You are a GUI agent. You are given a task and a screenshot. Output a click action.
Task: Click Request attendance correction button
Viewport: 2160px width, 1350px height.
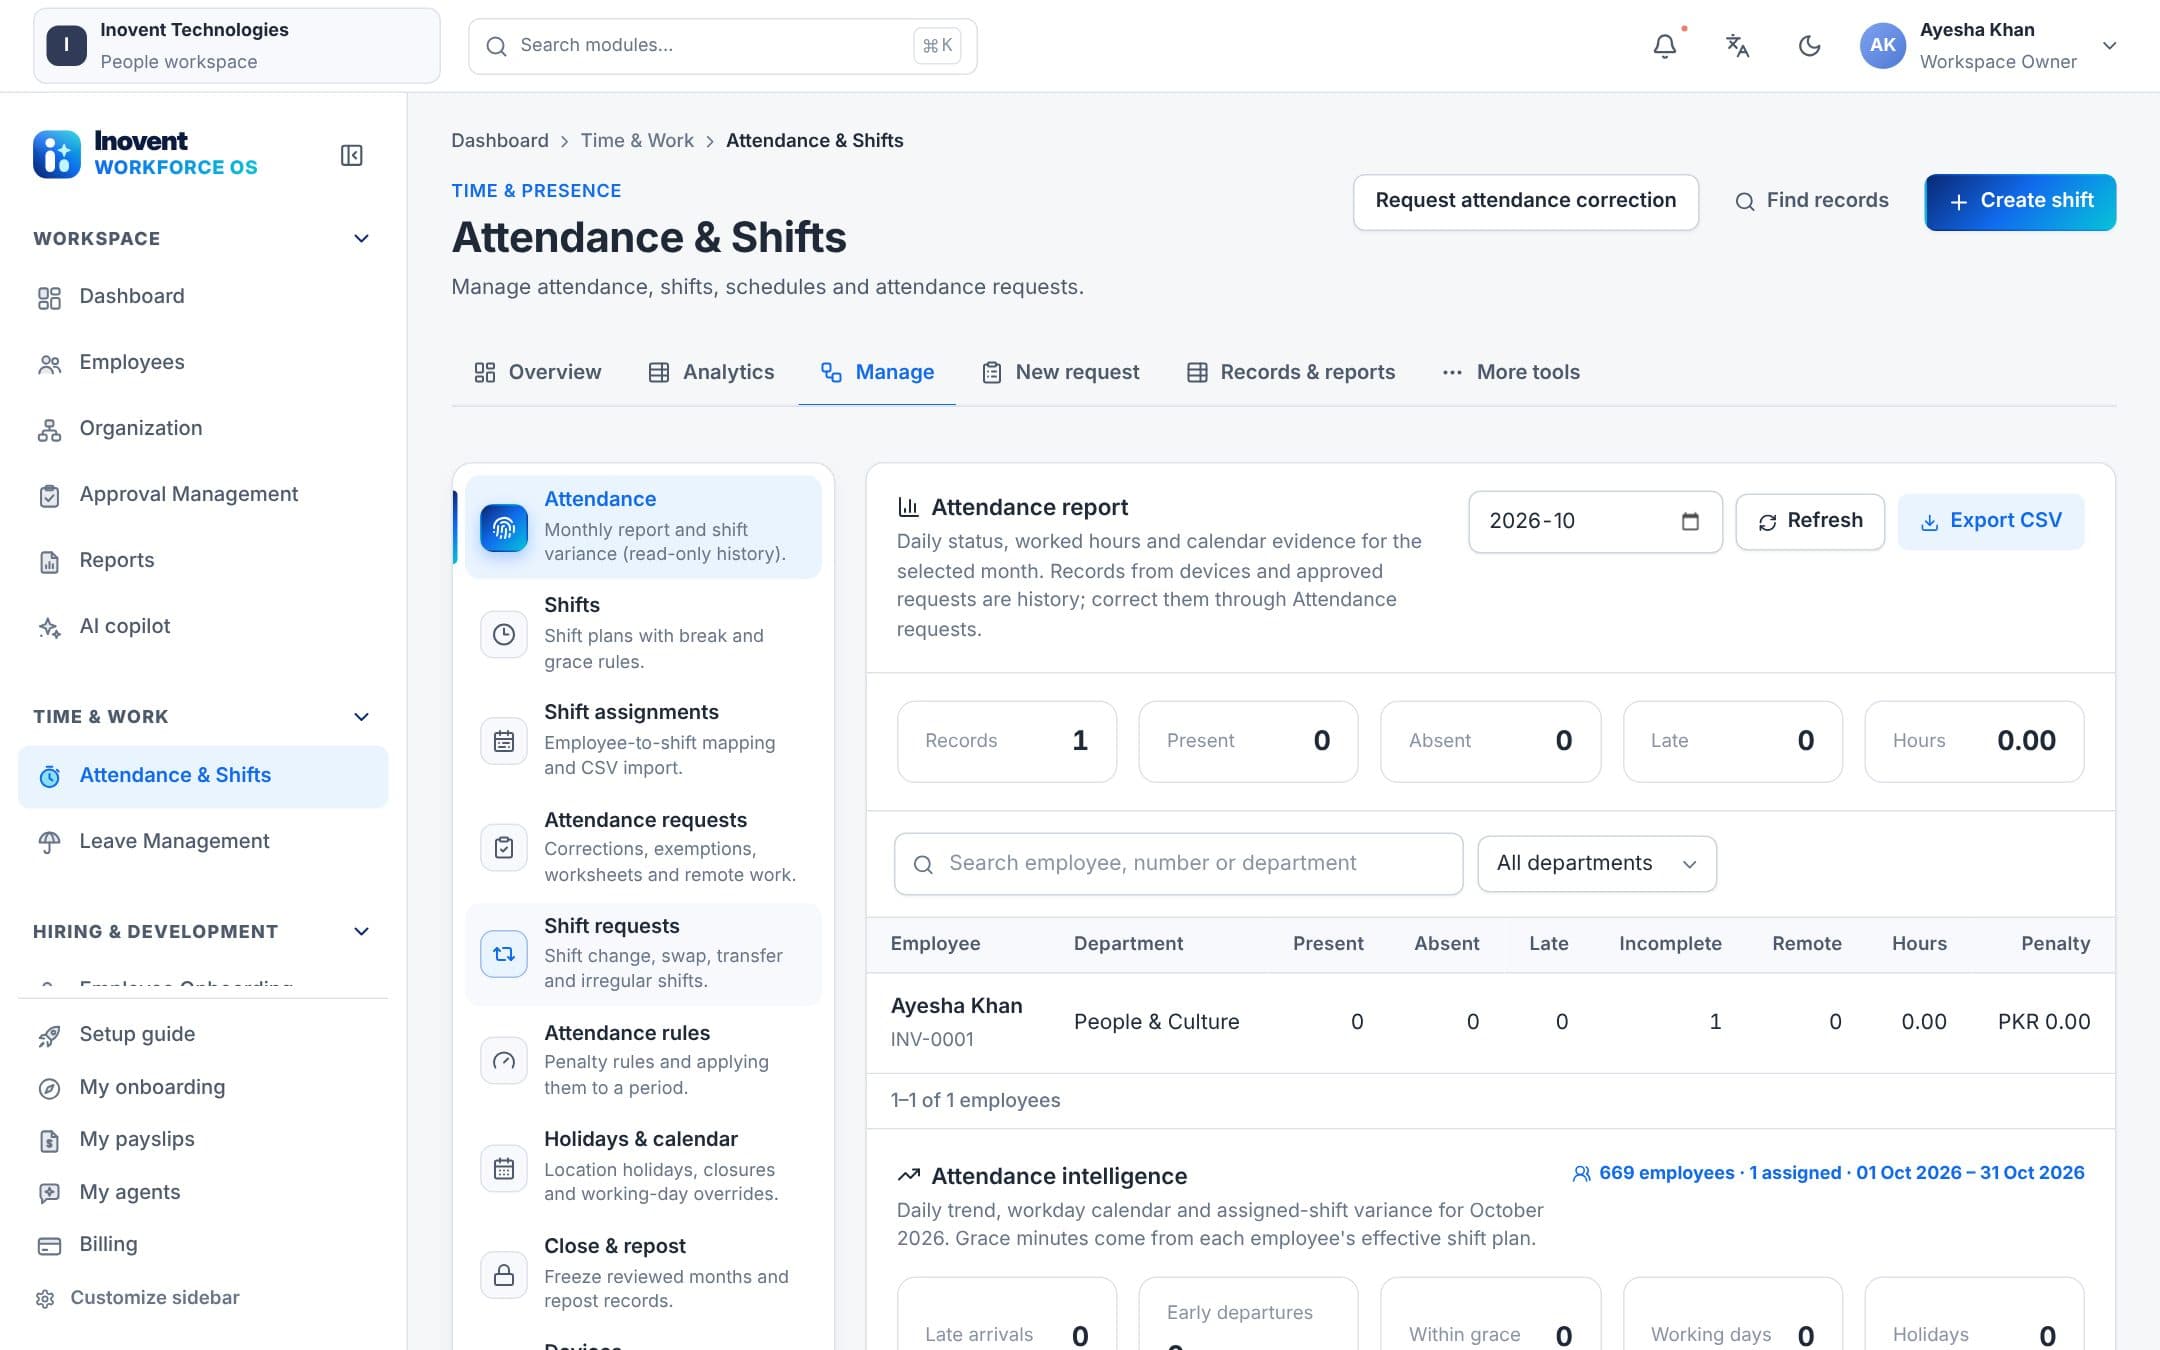click(1525, 201)
